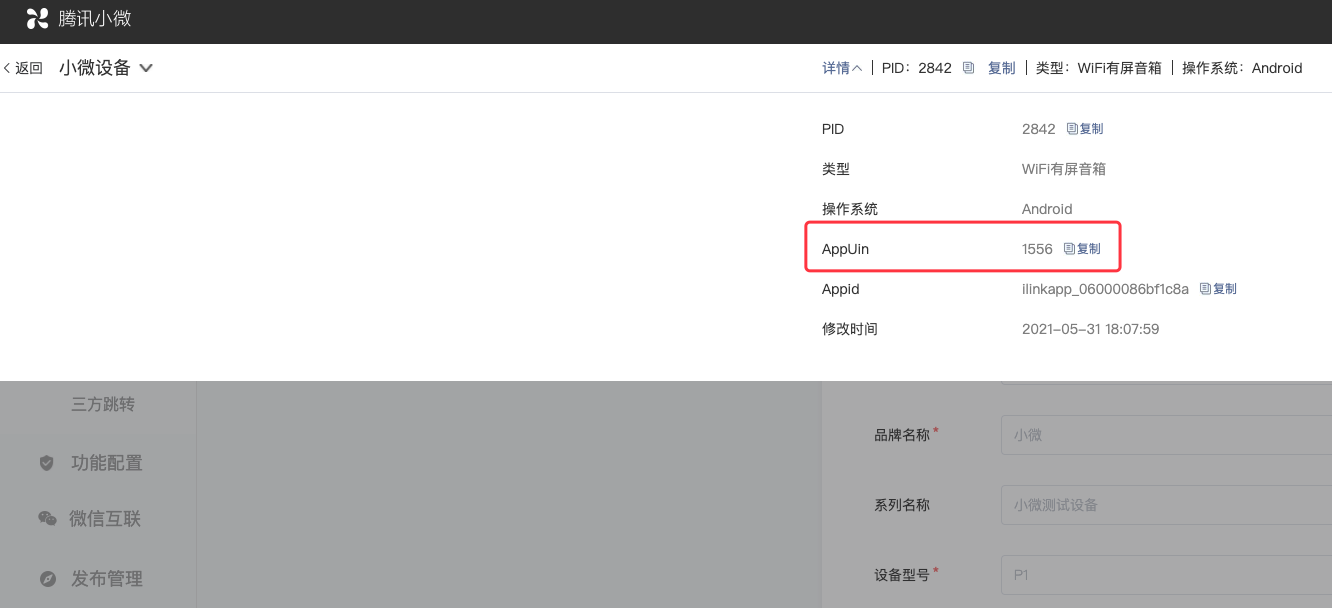The image size is (1332, 608).
Task: Click the copy icon beside header PID 2842
Action: [968, 68]
